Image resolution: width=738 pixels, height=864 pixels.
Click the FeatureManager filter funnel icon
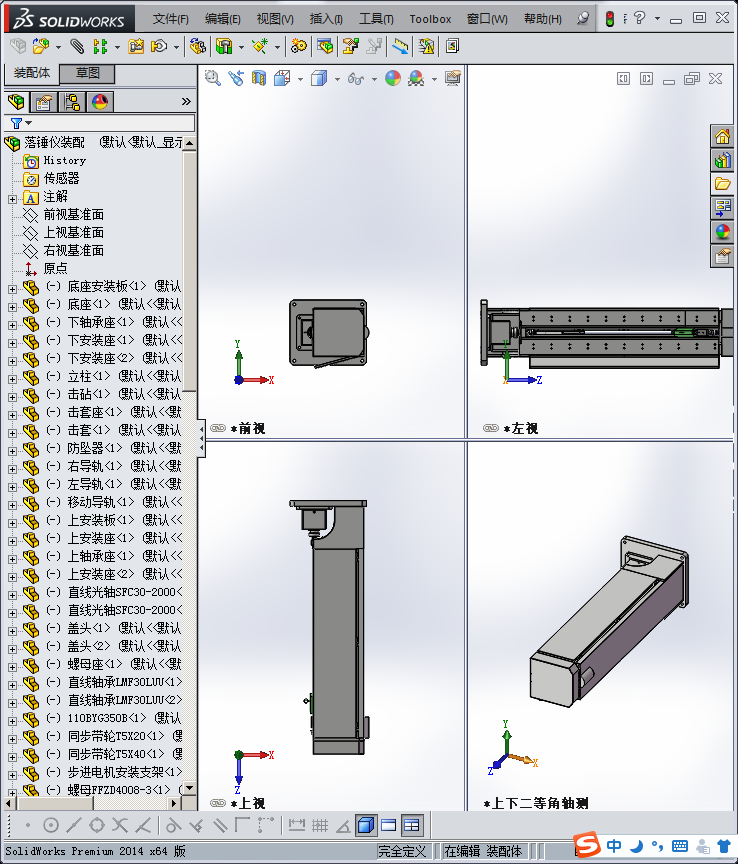17,123
